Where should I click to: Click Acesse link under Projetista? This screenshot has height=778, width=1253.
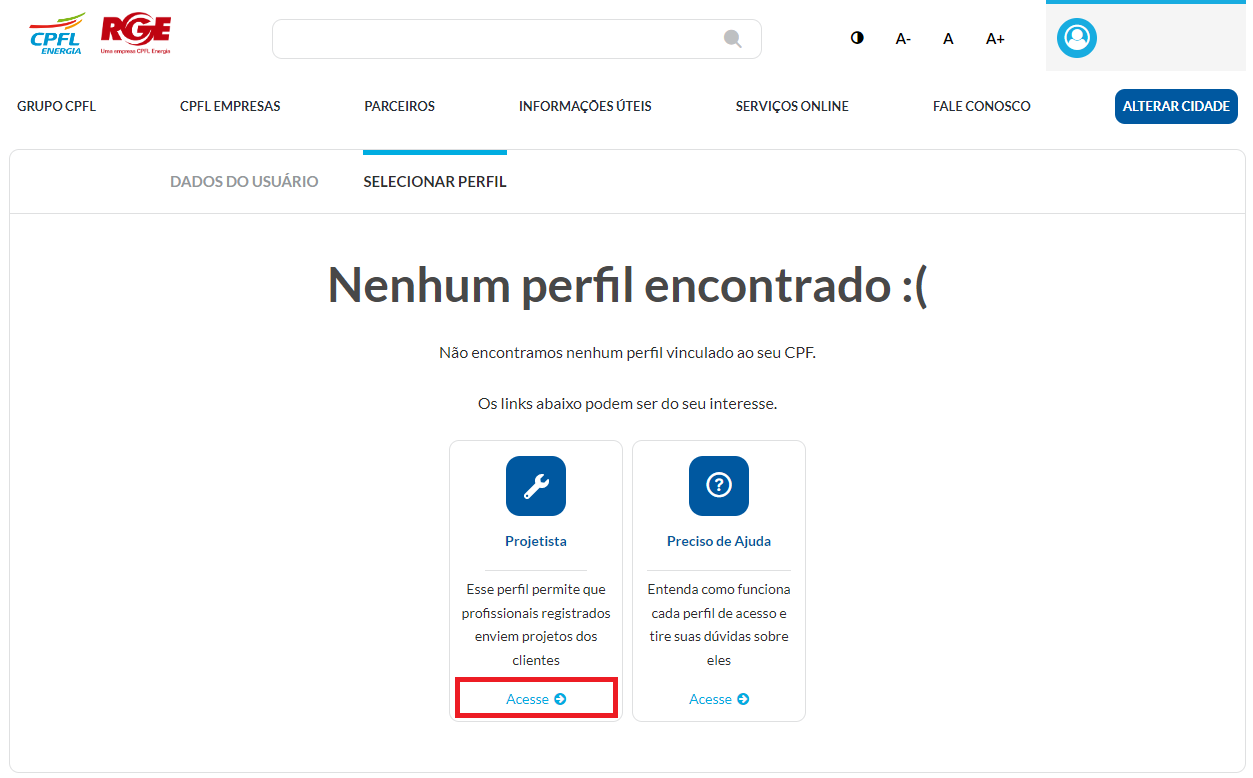coord(536,699)
